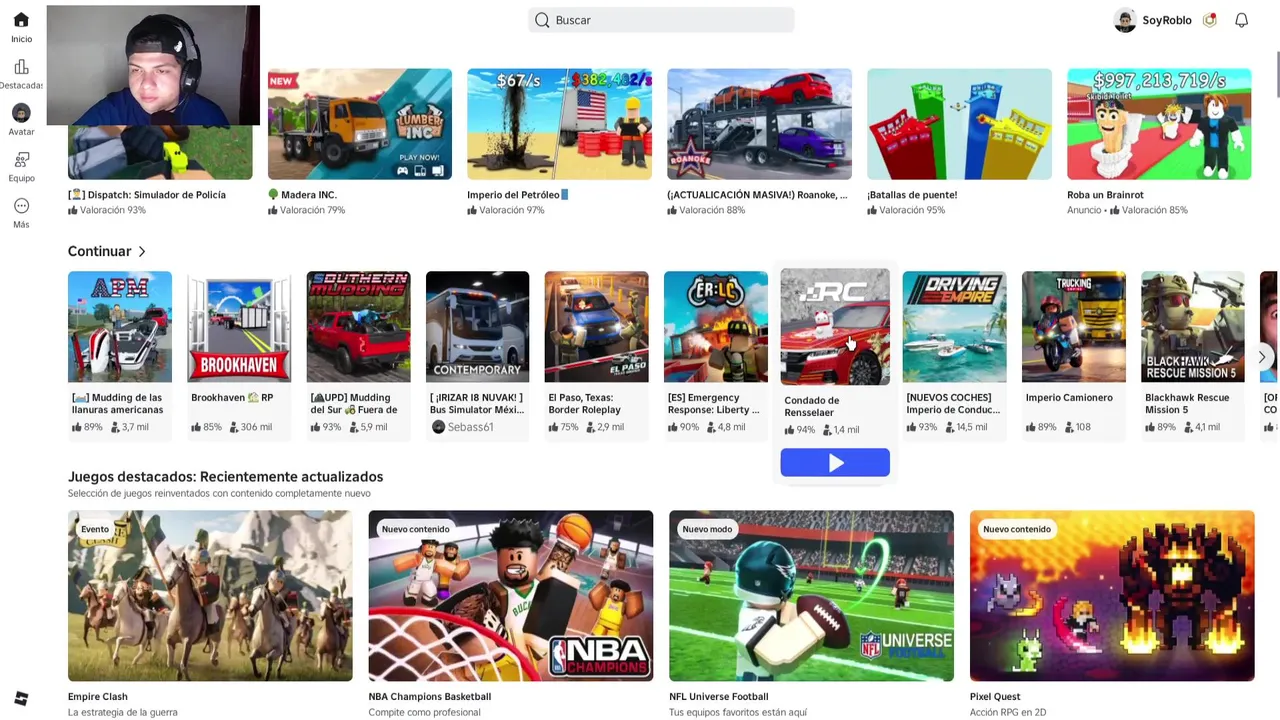The width and height of the screenshot is (1280, 720).
Task: Click the SoyRoblo profile avatar
Action: click(x=1125, y=20)
